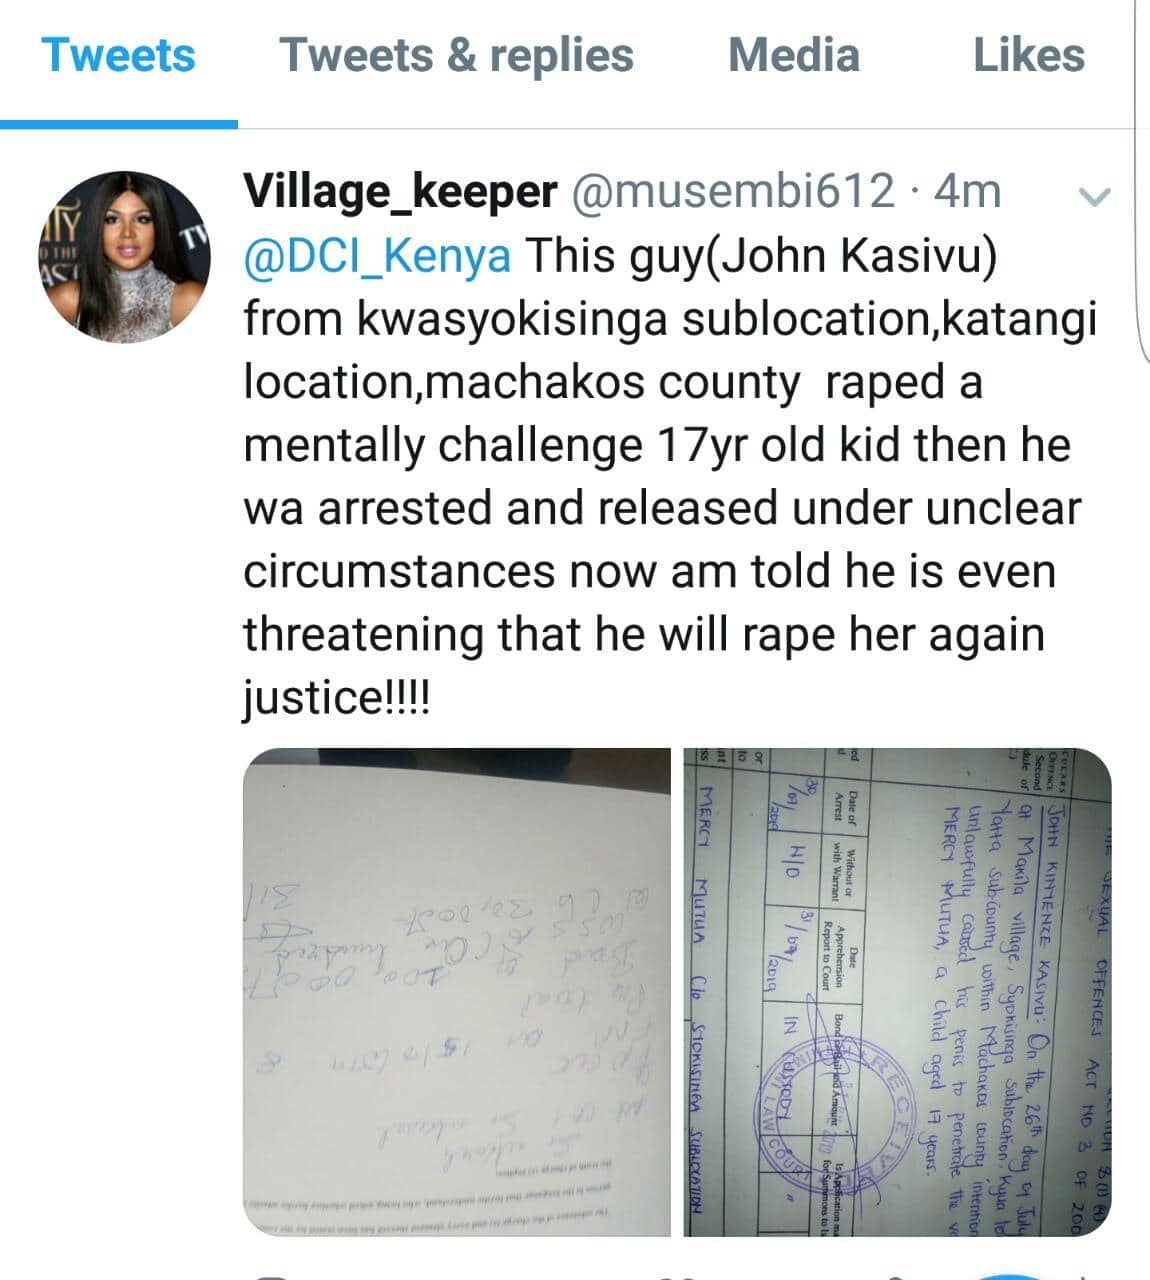
Task: Tap the blue underline beneath Tweets
Action: tap(119, 124)
